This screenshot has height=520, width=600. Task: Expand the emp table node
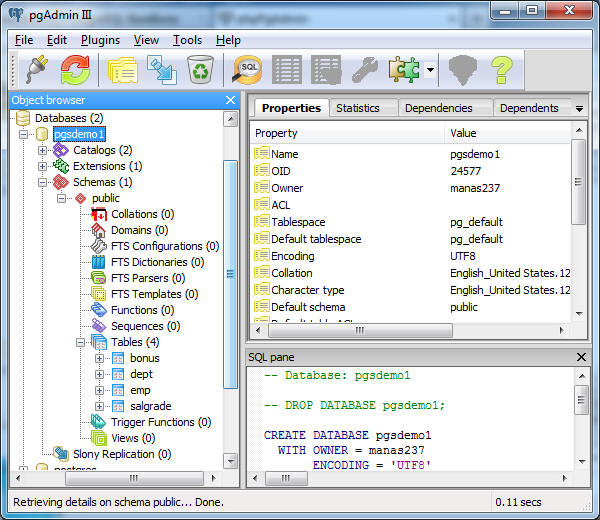point(99,390)
